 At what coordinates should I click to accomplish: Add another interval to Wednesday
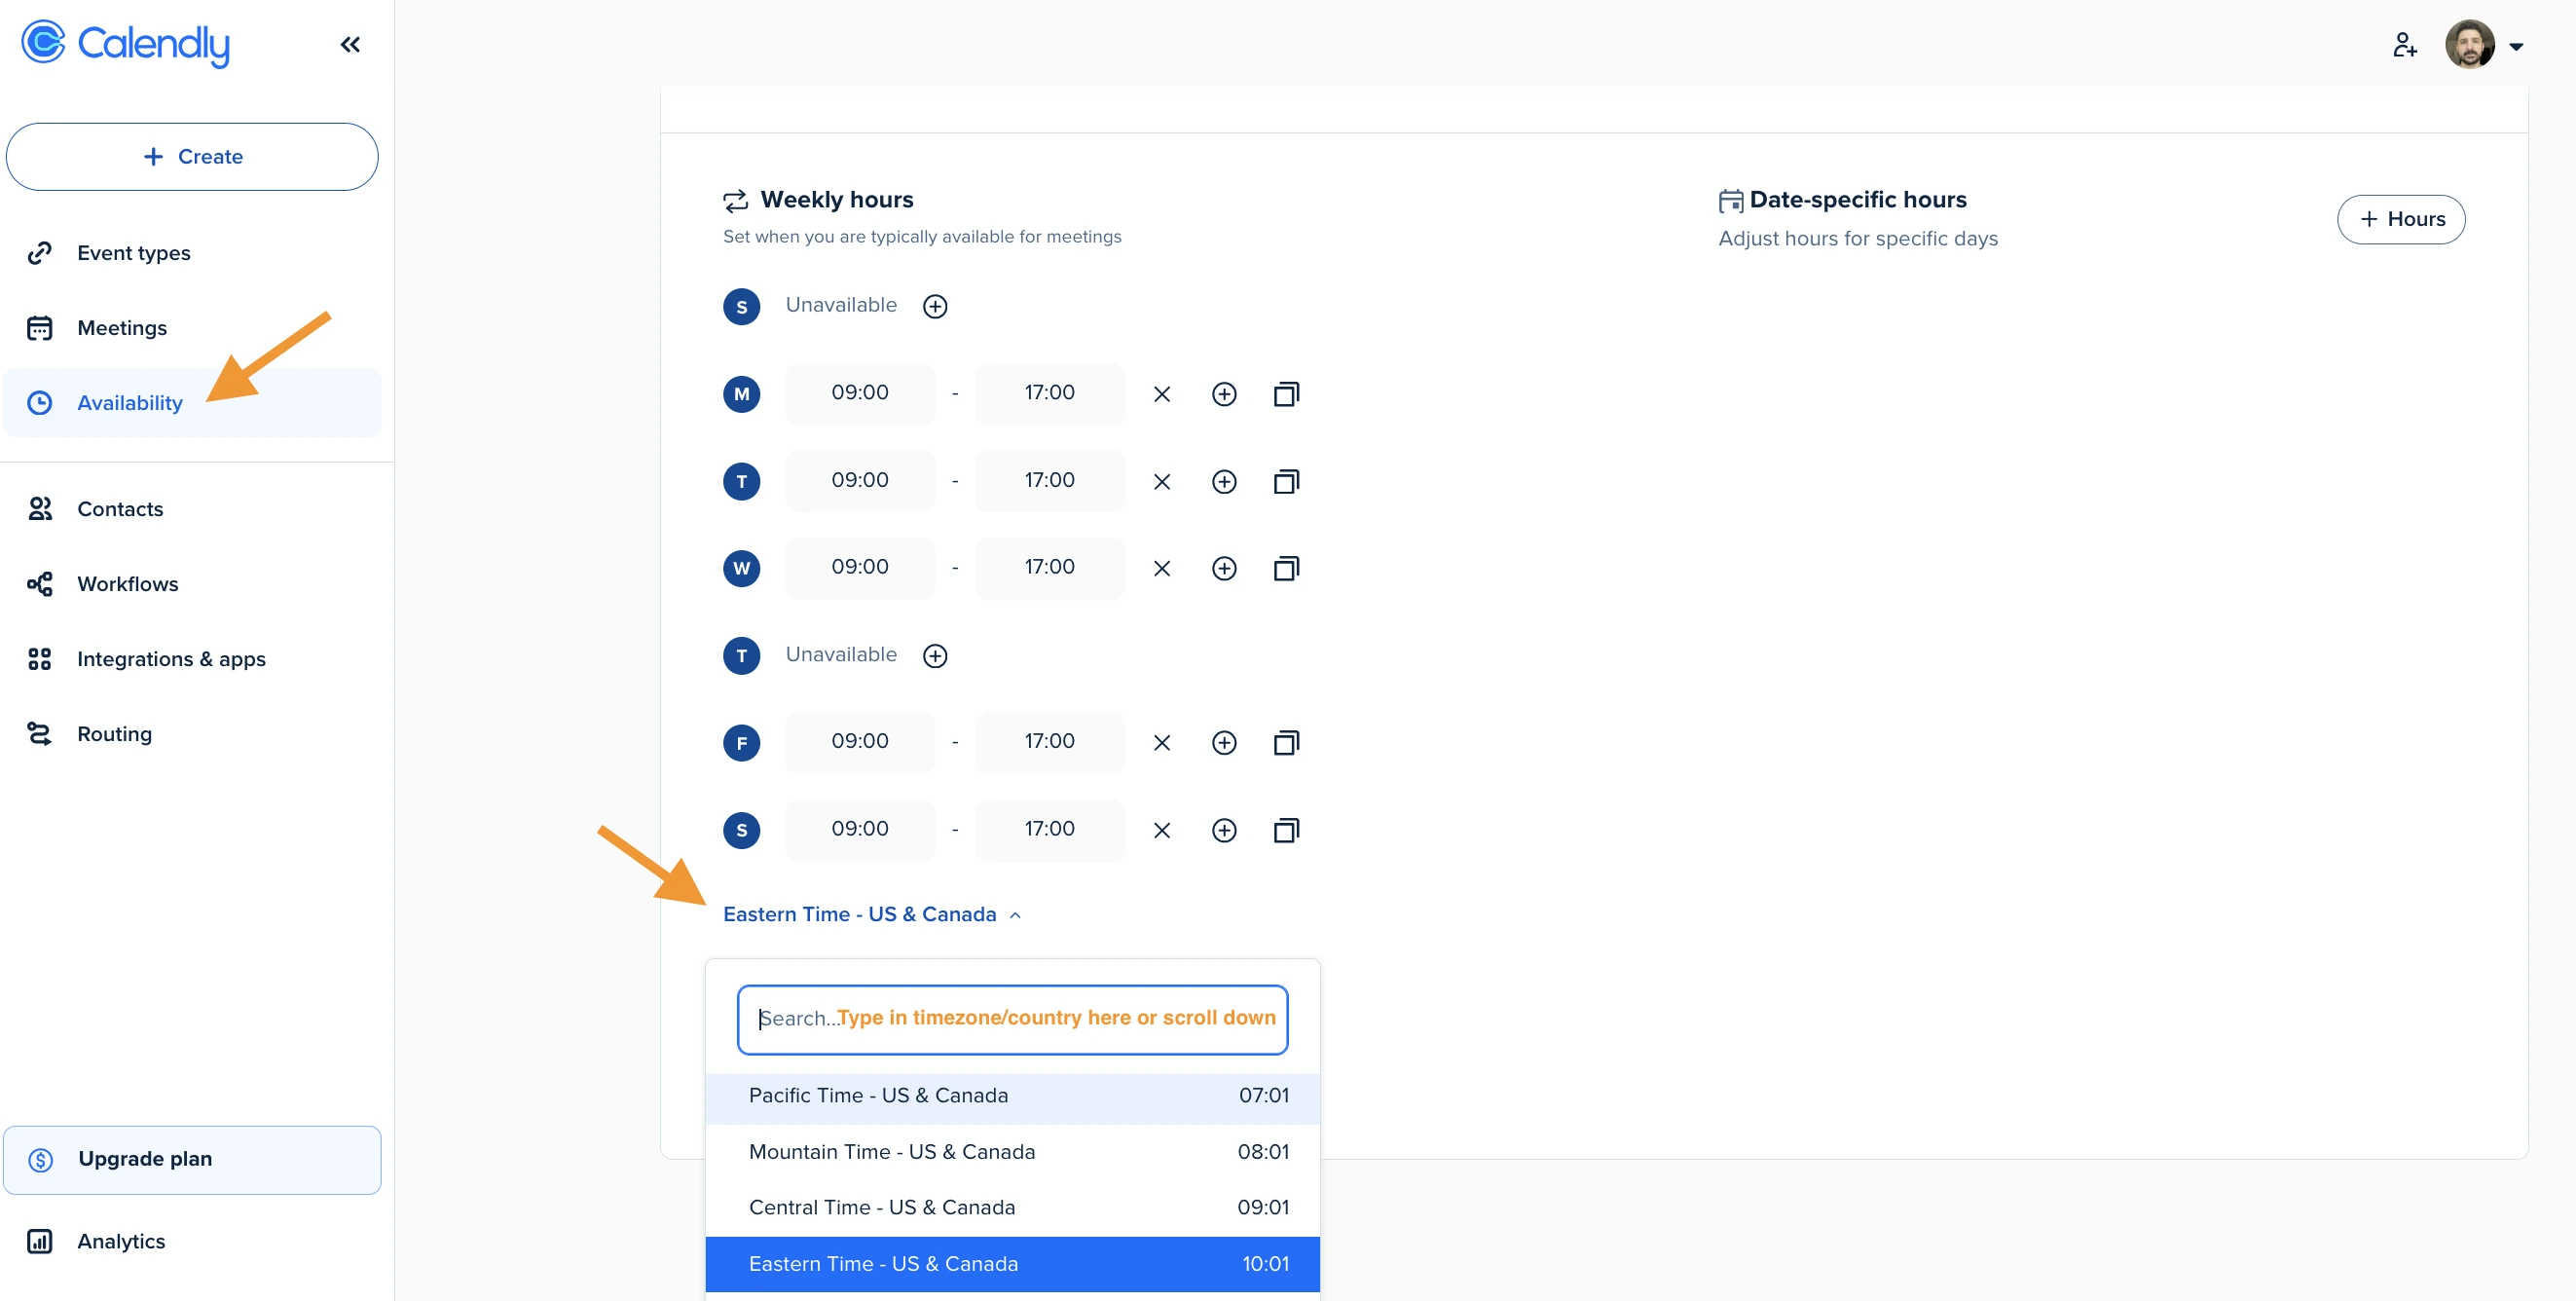pyautogui.click(x=1224, y=569)
